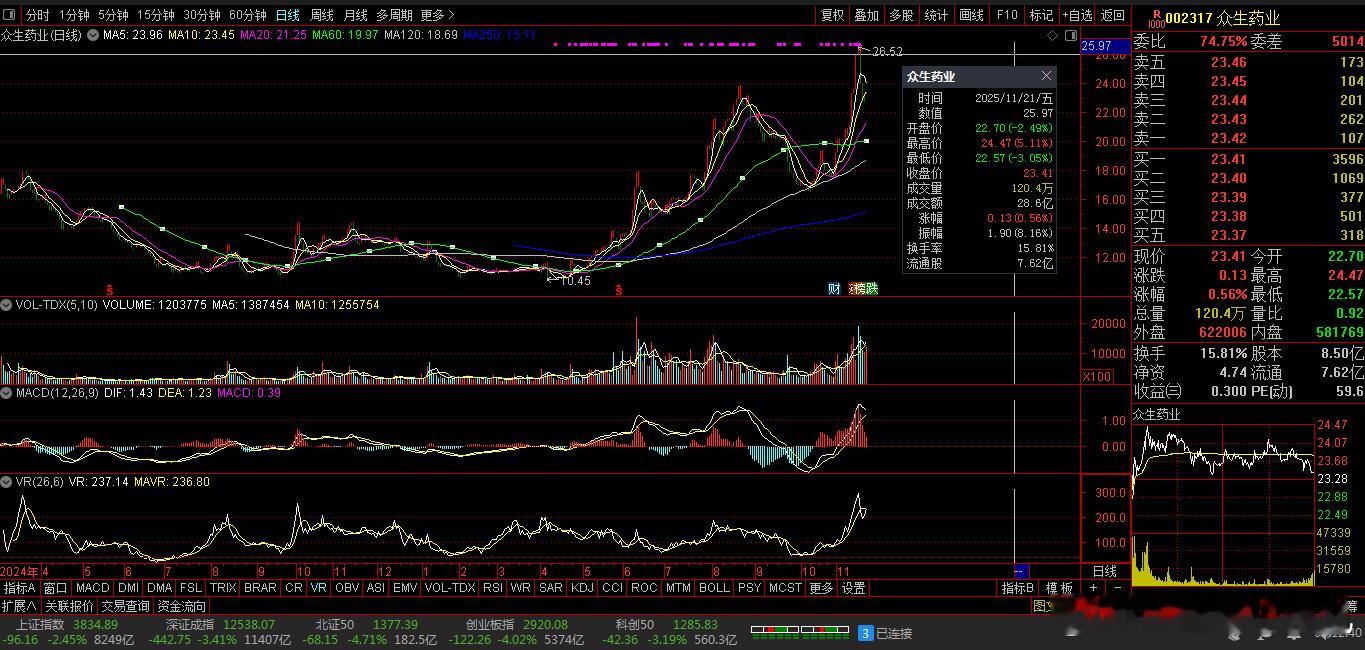Open the 多周期 multi-period view
Image resolution: width=1365 pixels, height=650 pixels.
(x=394, y=15)
